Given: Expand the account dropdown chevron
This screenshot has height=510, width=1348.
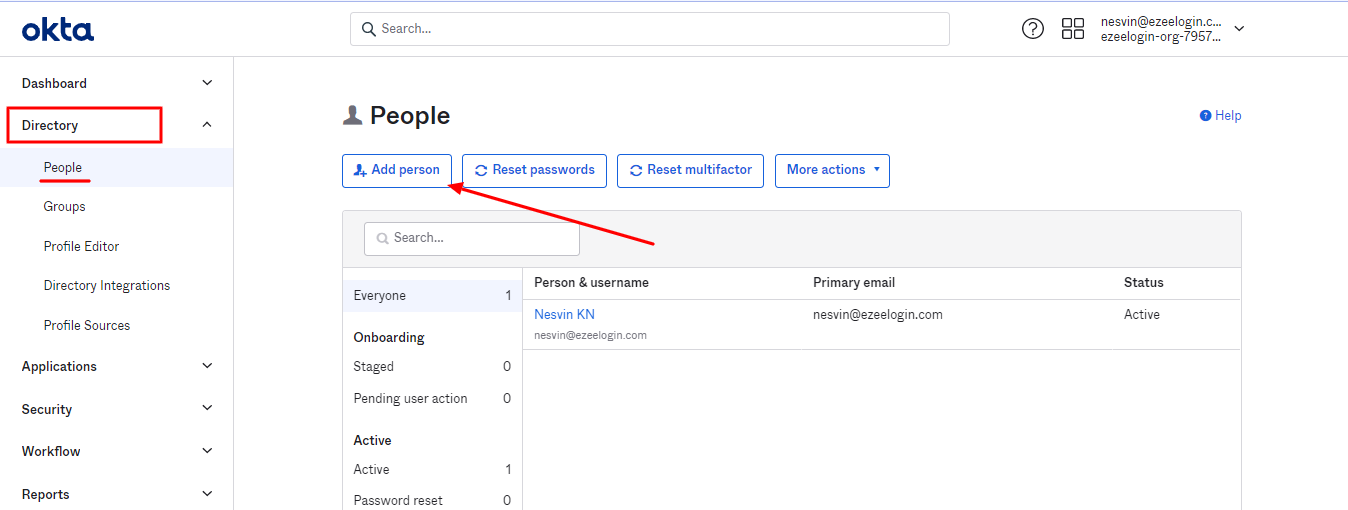Looking at the screenshot, I should [1239, 29].
